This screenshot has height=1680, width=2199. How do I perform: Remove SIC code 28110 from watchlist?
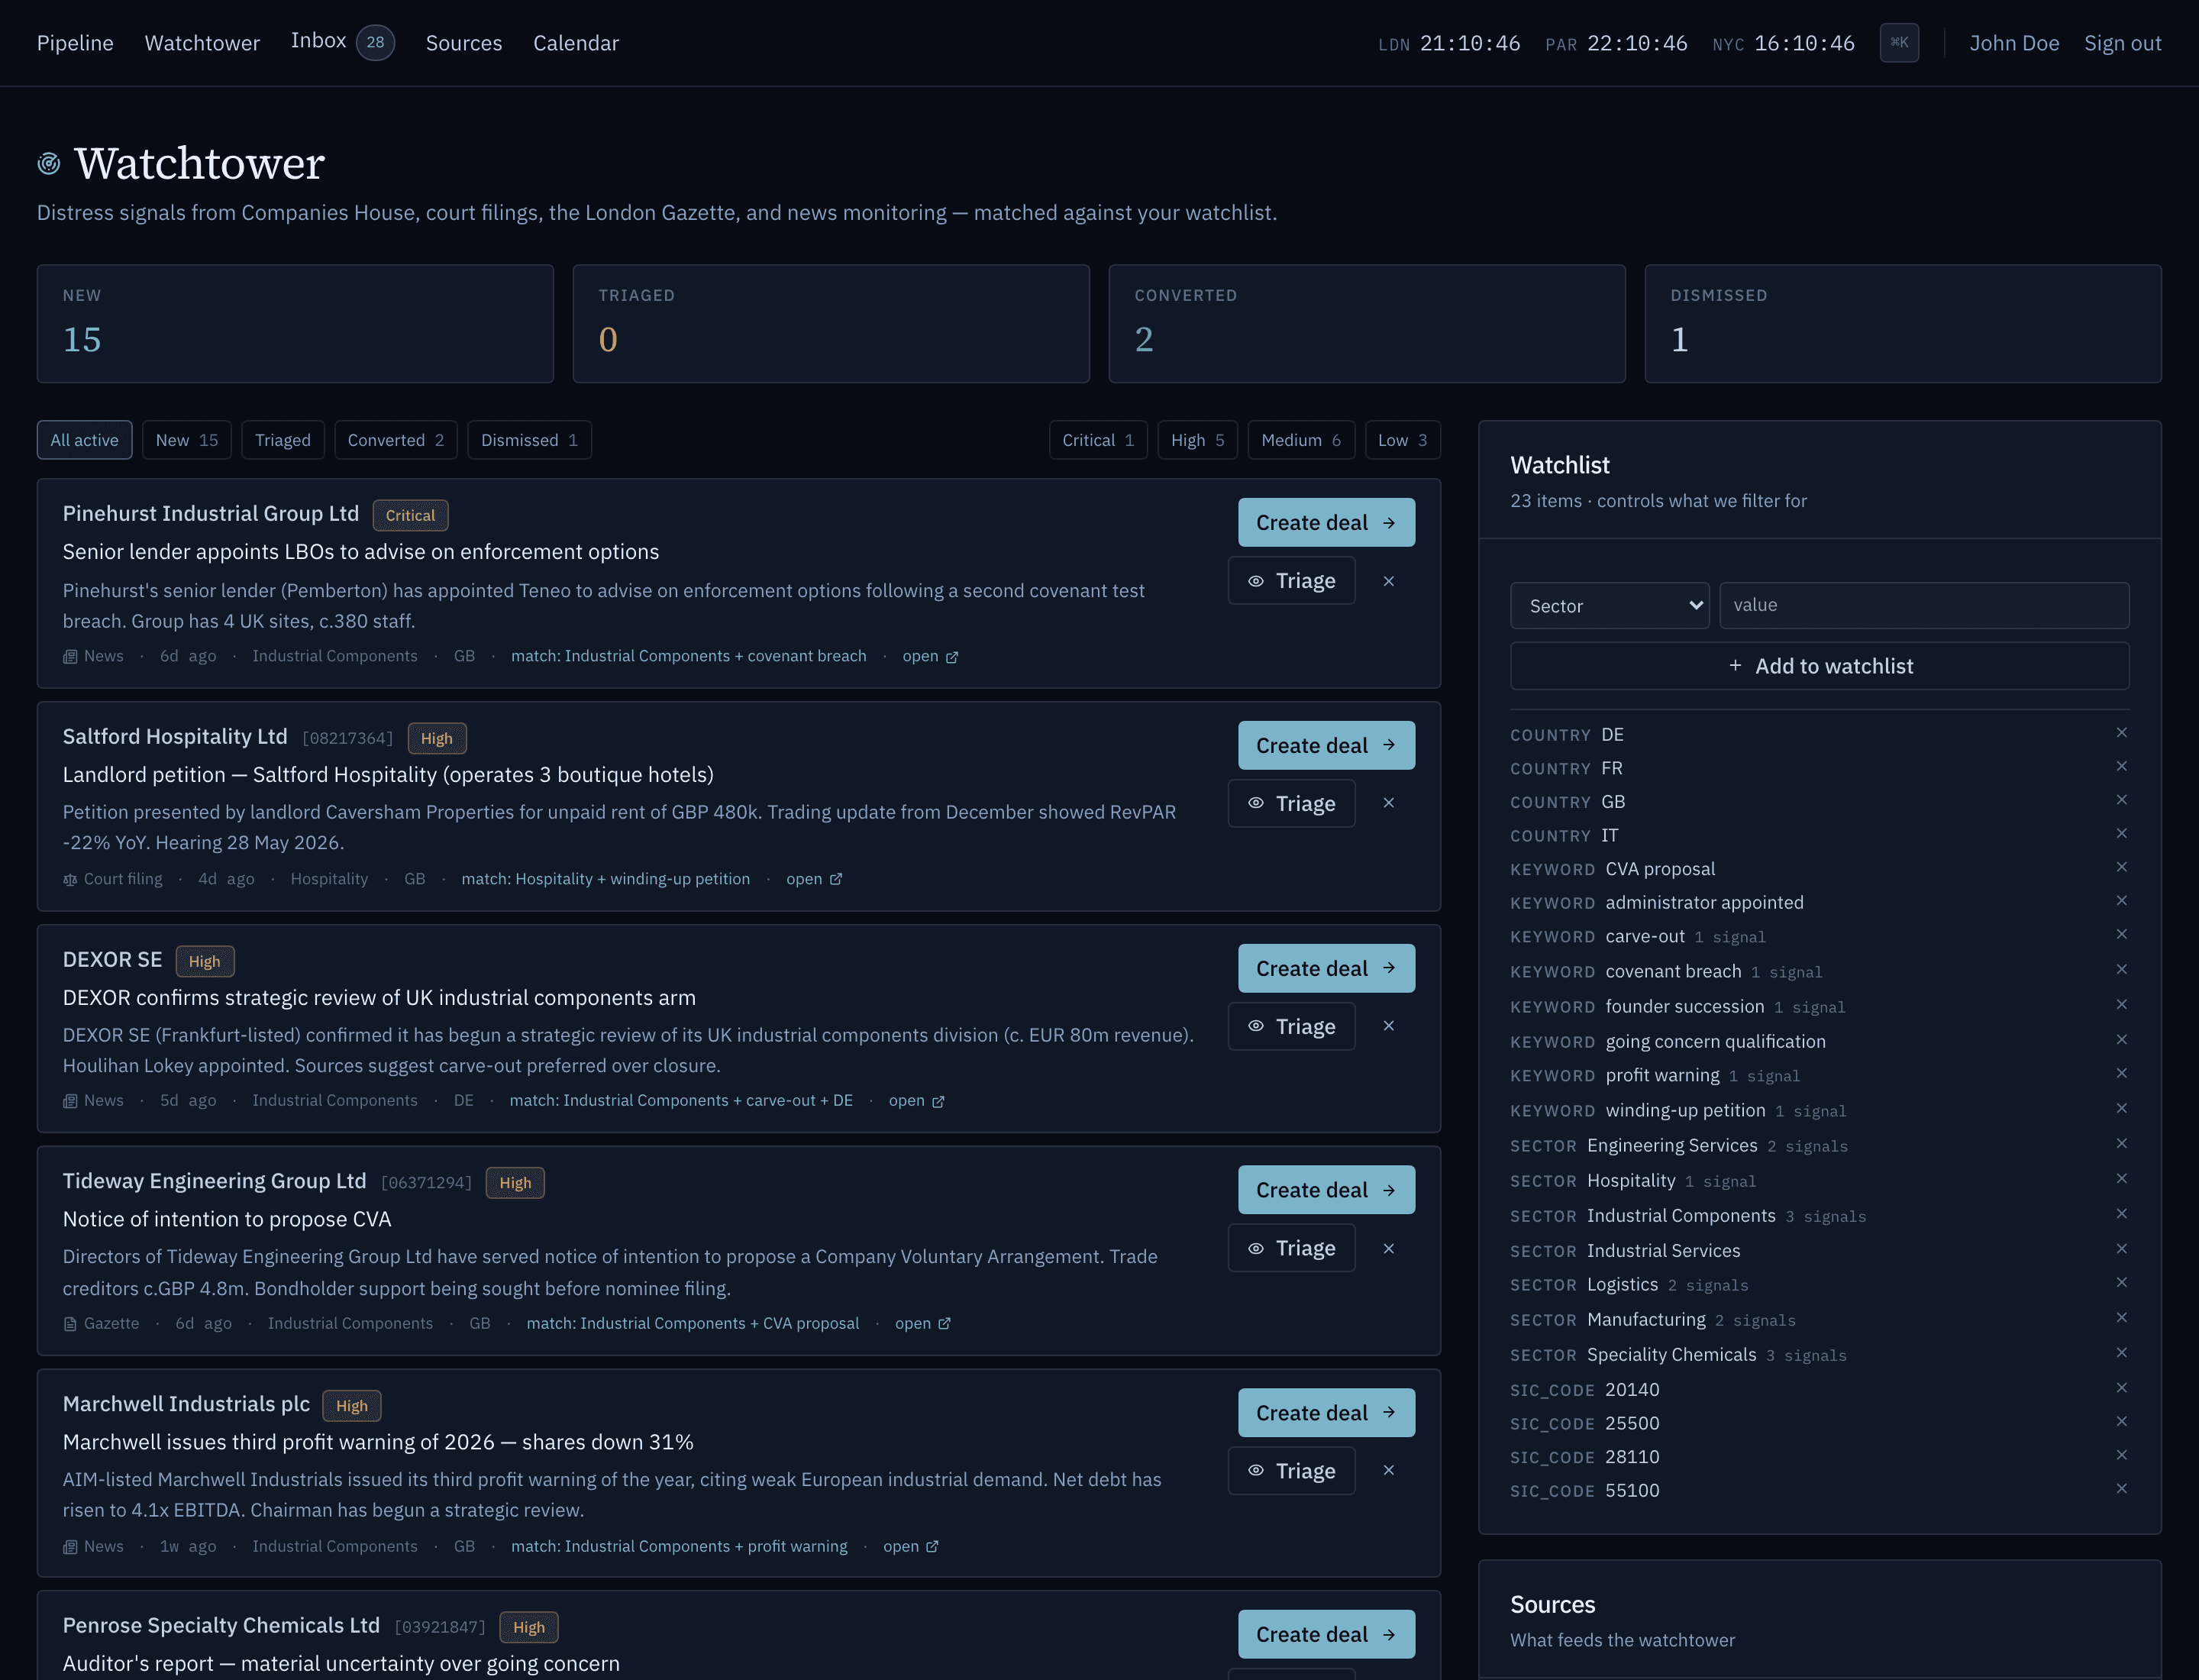(x=2121, y=1456)
